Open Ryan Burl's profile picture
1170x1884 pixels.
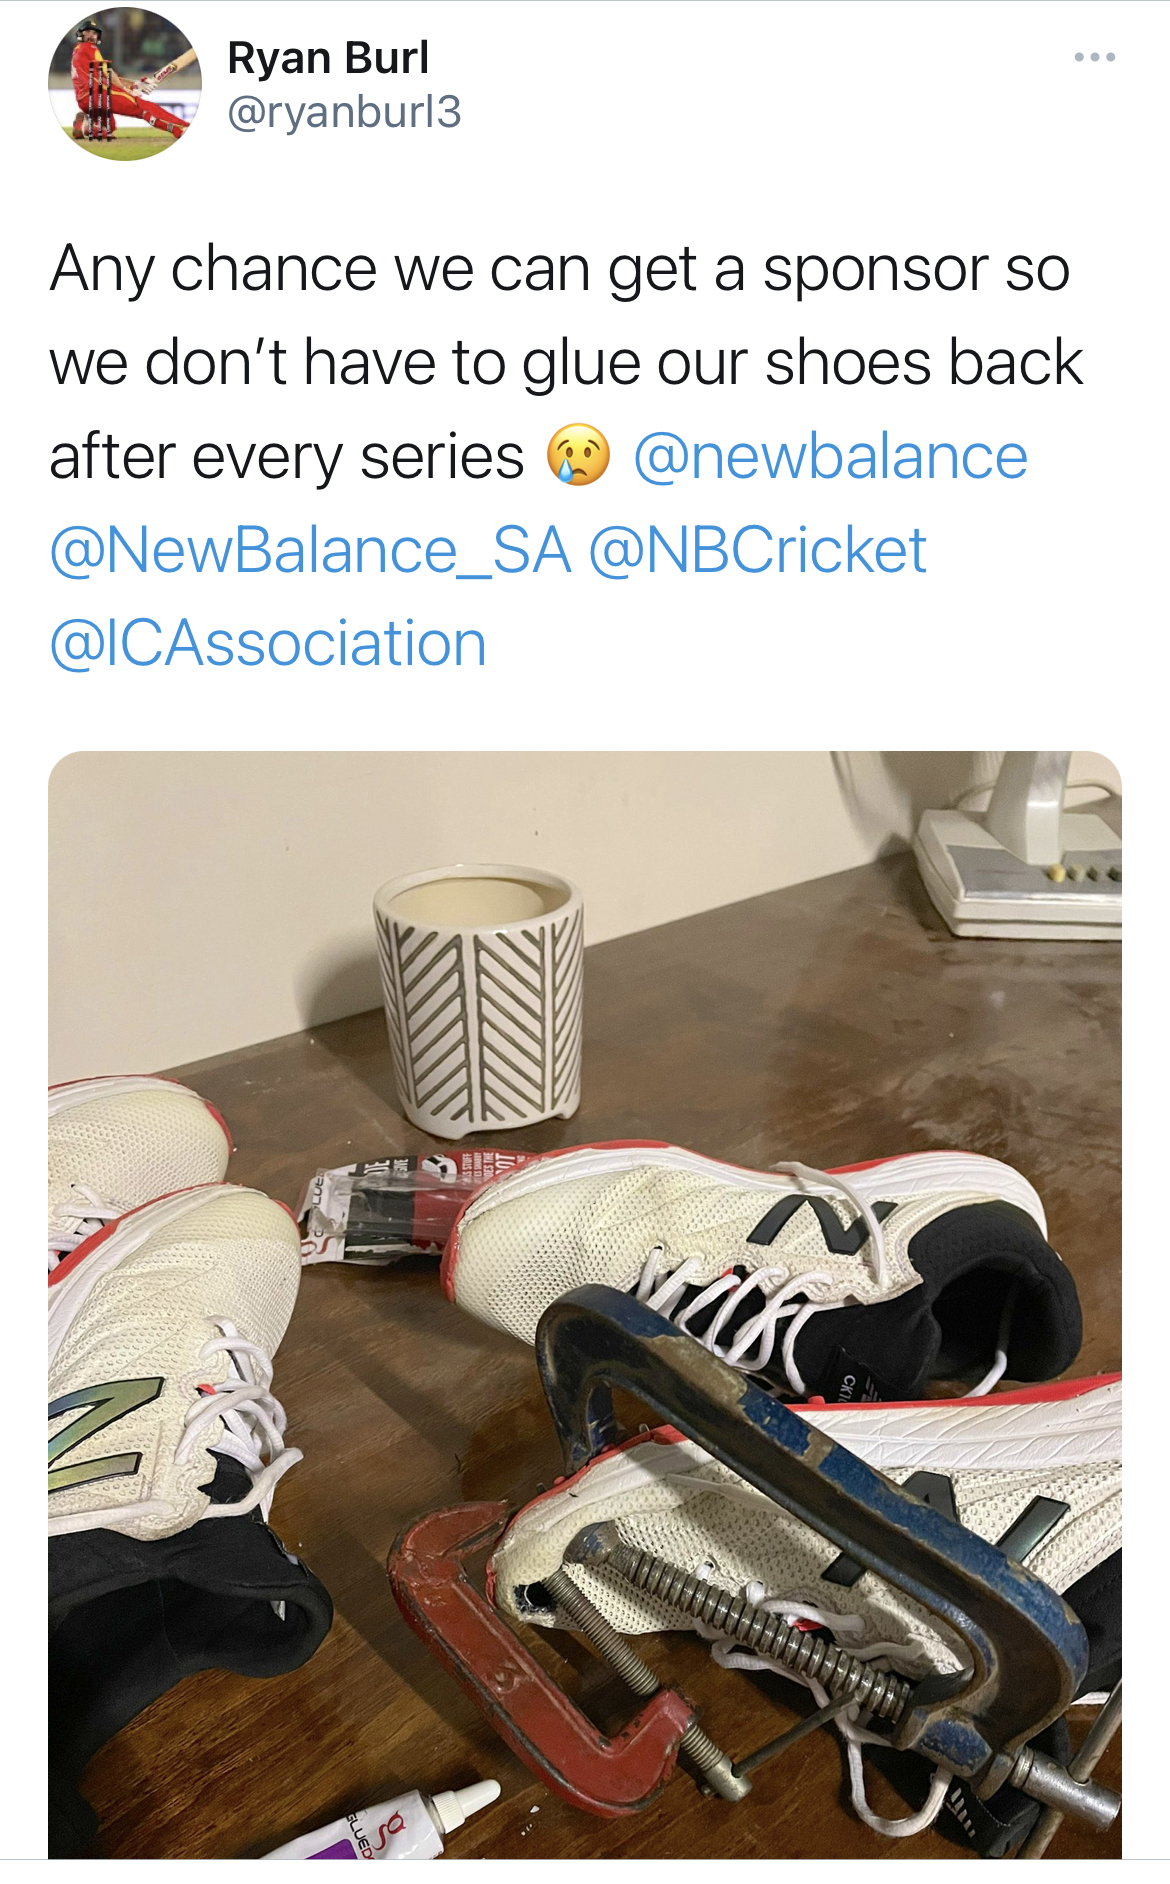pos(124,84)
